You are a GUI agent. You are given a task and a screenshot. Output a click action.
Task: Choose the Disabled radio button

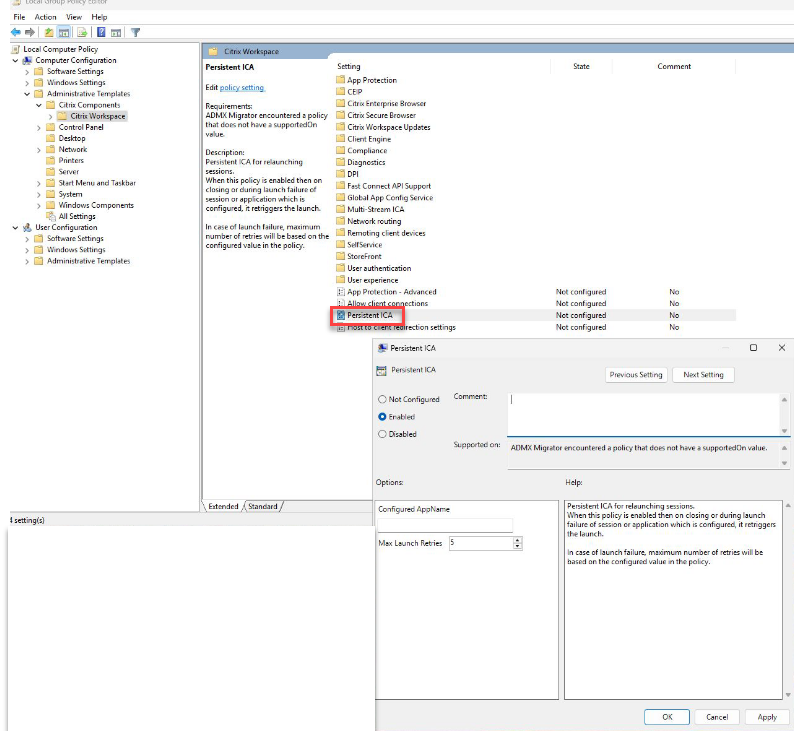point(382,434)
